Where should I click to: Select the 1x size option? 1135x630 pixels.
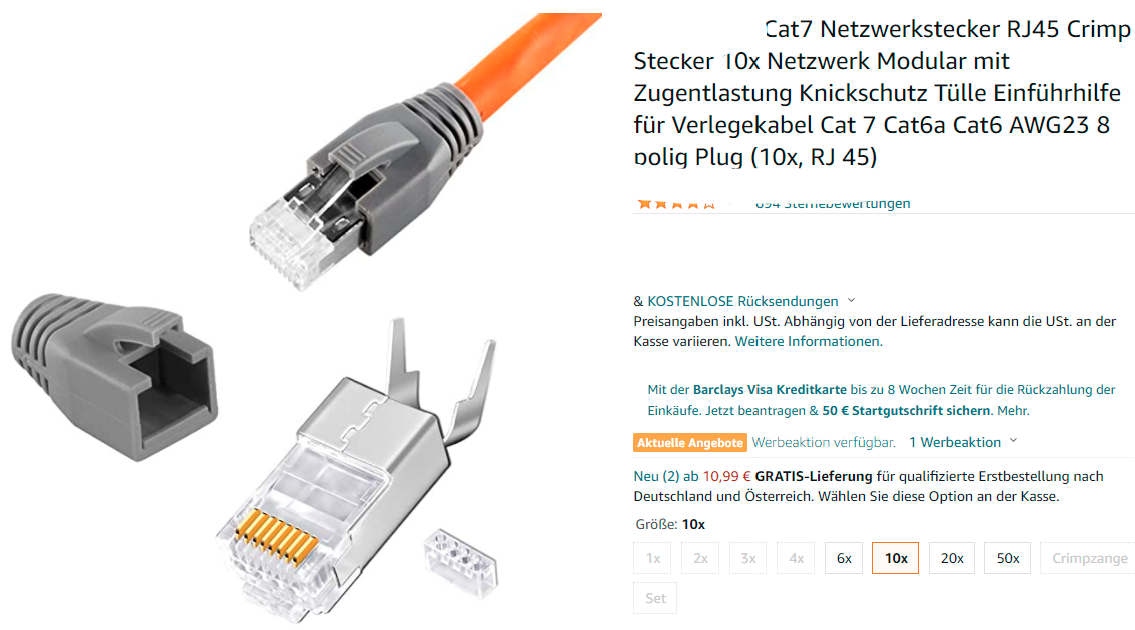(x=652, y=558)
